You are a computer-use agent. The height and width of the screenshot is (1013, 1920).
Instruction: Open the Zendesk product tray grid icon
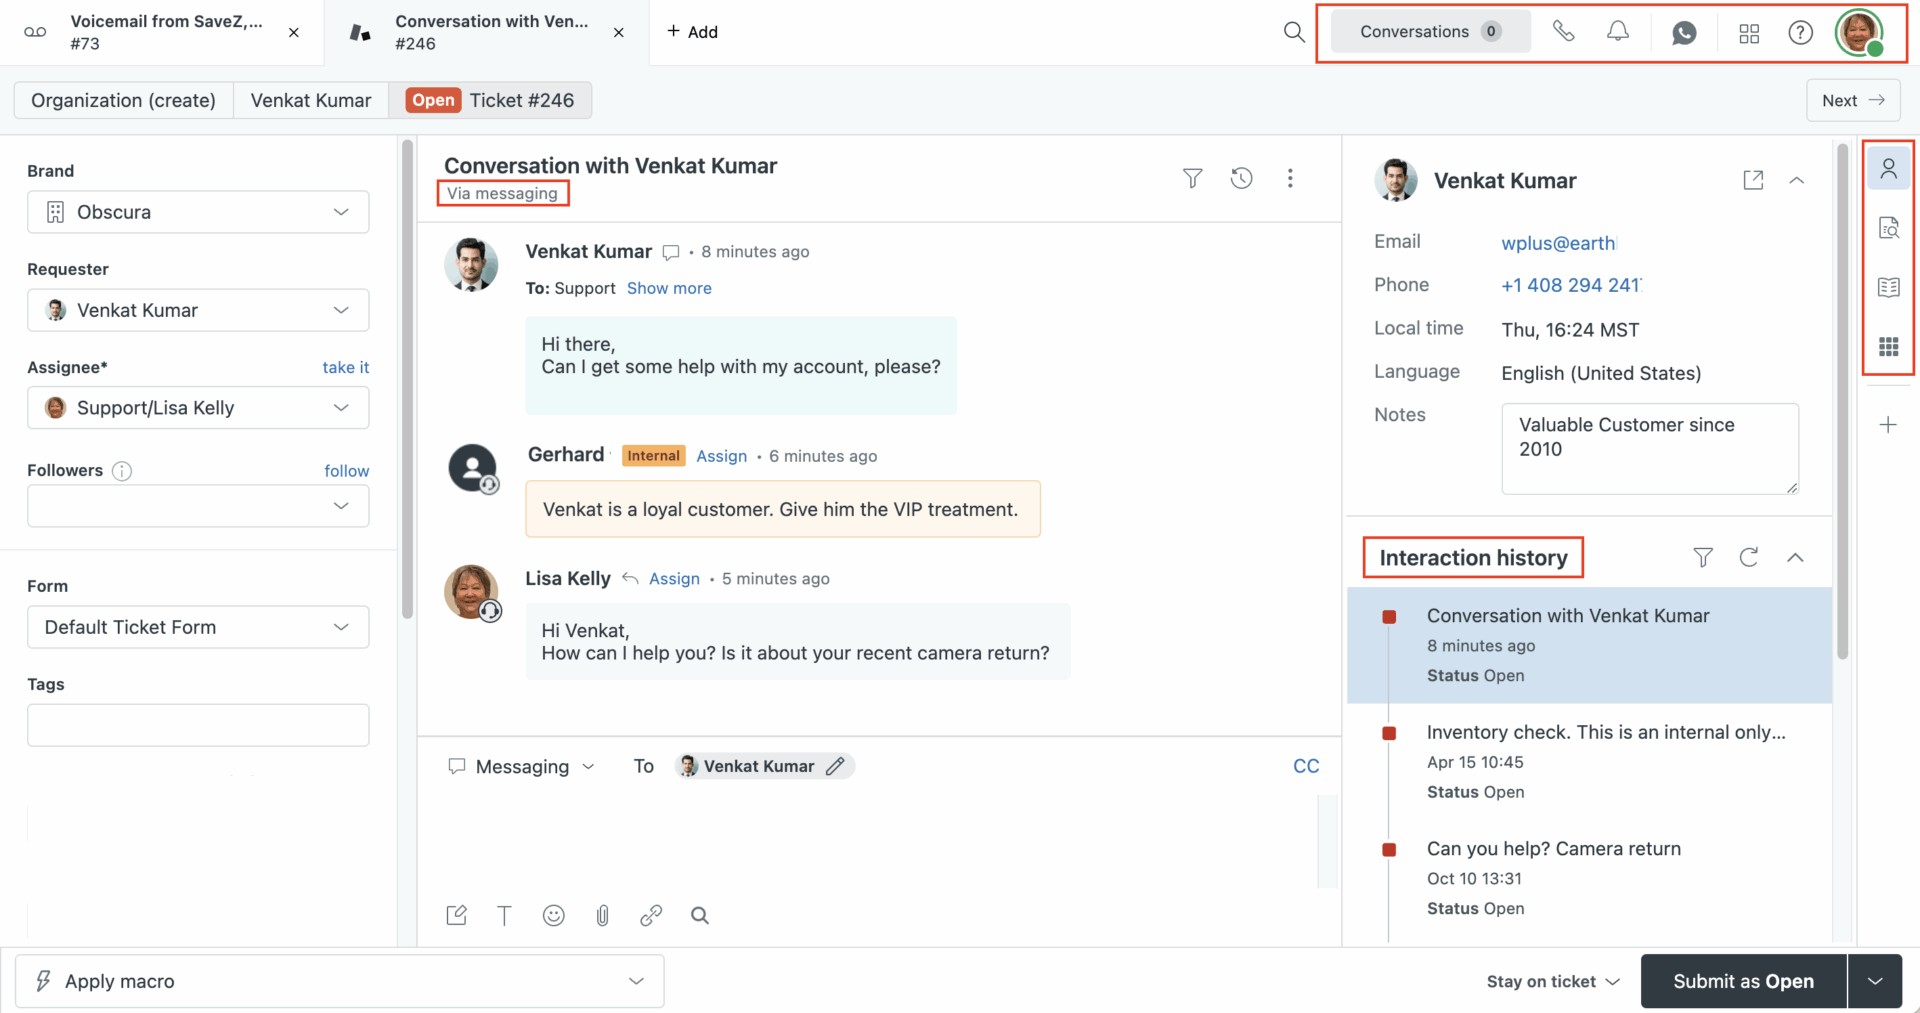[1749, 33]
